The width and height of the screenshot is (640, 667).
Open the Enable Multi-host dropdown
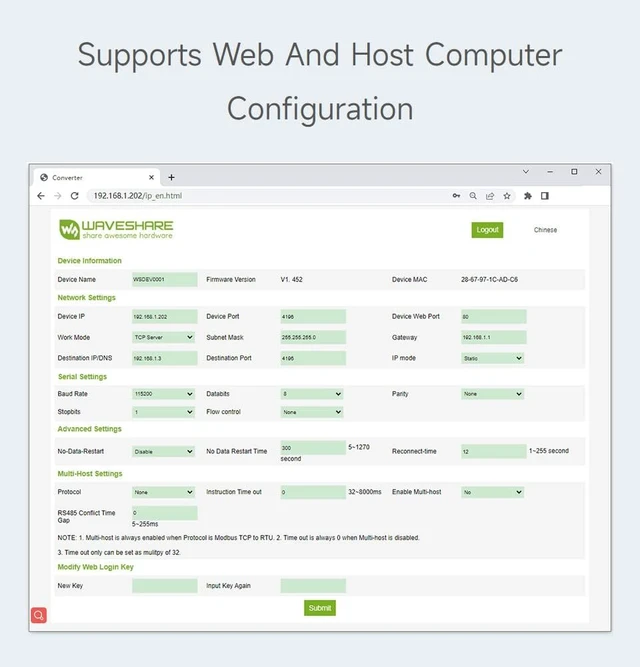click(492, 492)
